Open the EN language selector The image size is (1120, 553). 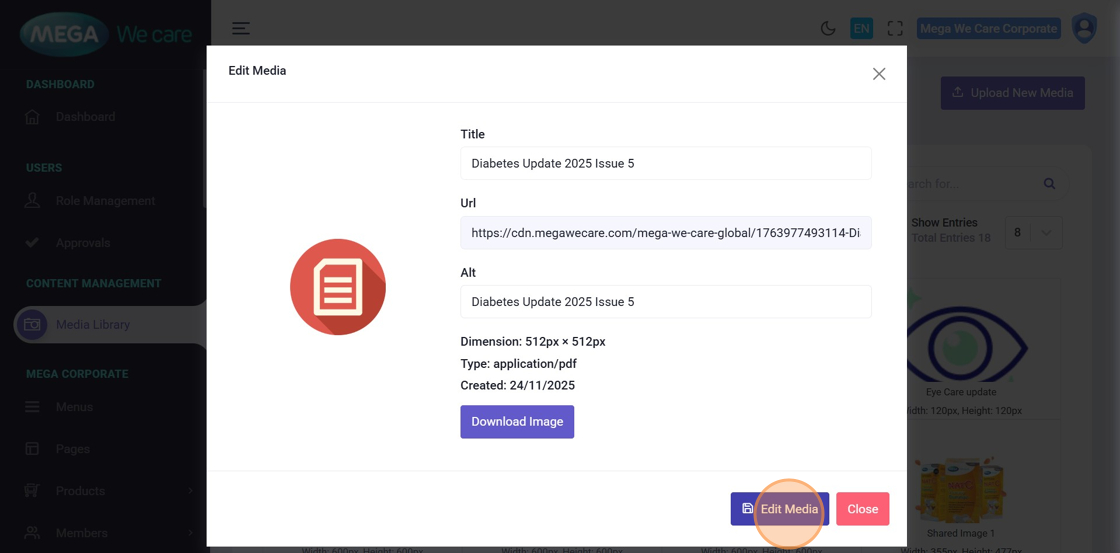[861, 29]
